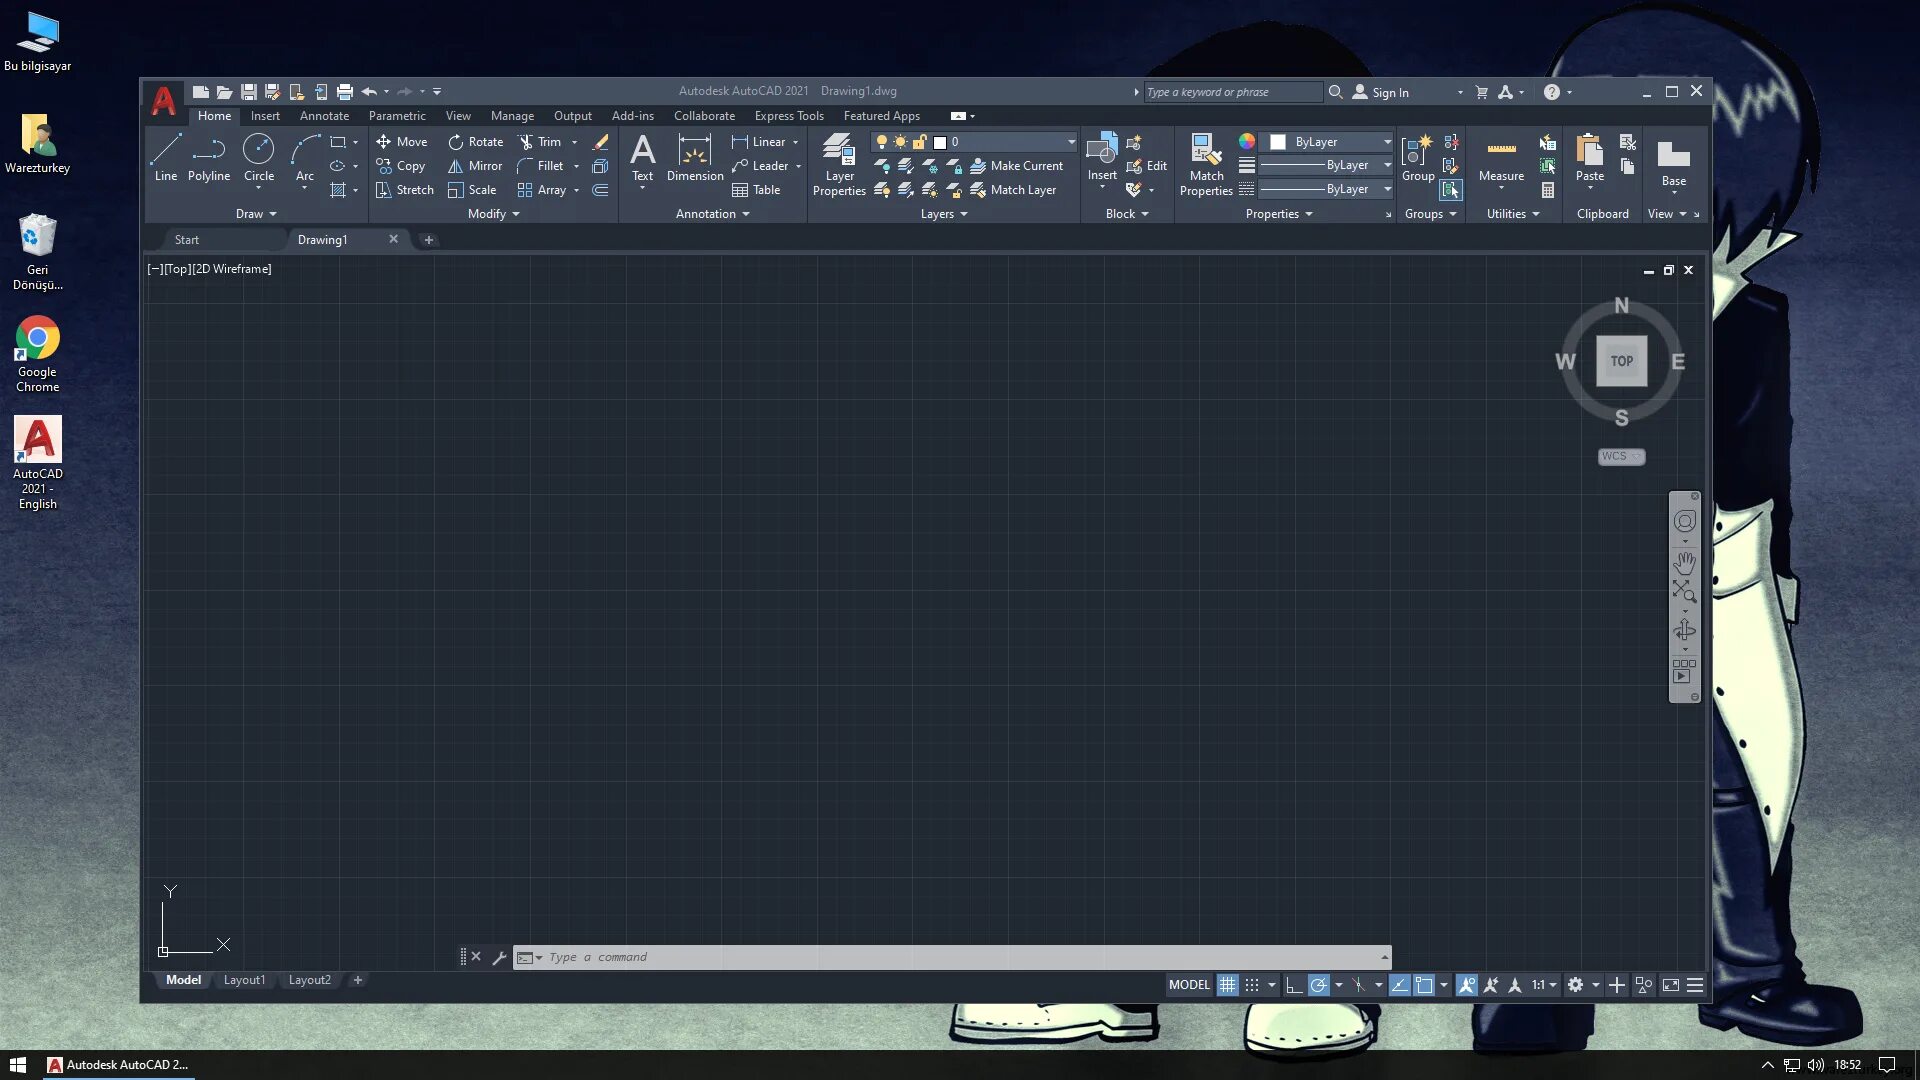Open the WCS coordinate system dropdown
1920x1080 pixels.
click(1621, 456)
